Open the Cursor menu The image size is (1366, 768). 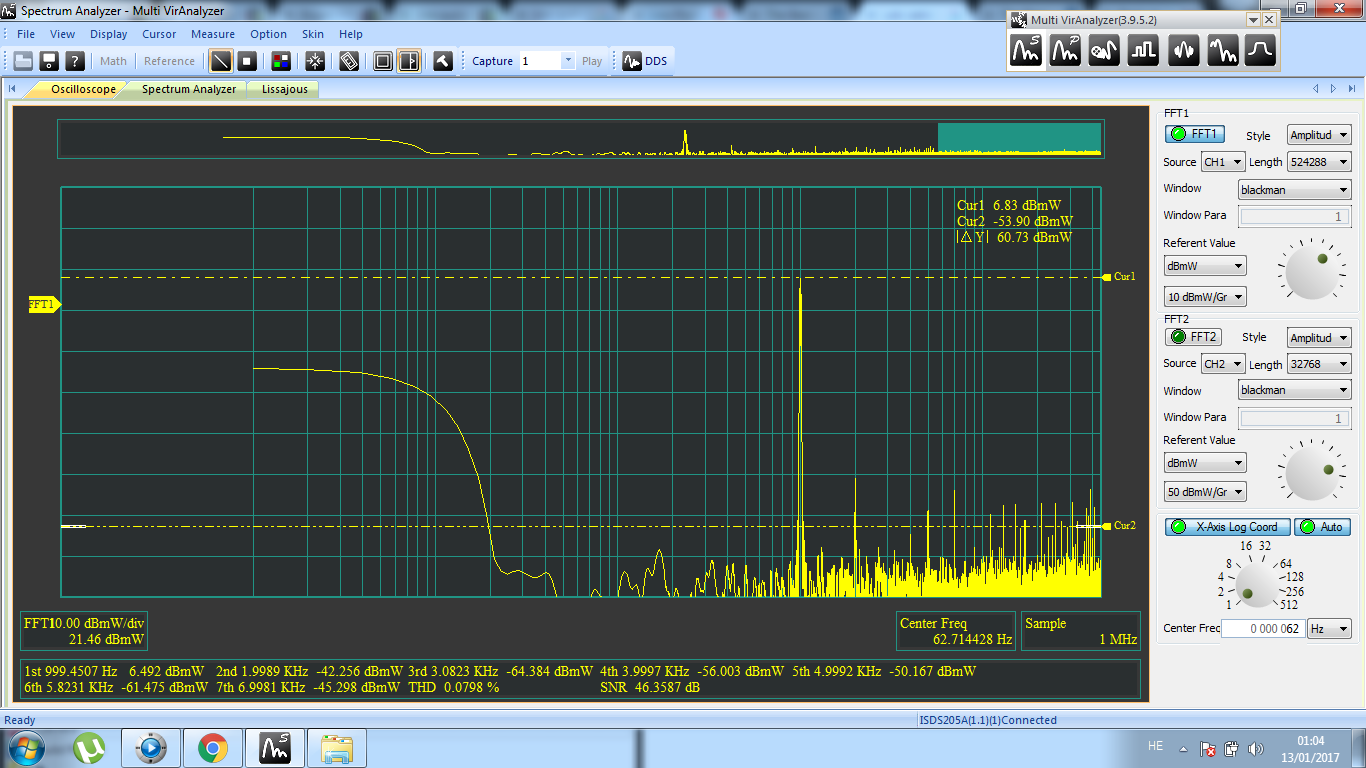(159, 34)
